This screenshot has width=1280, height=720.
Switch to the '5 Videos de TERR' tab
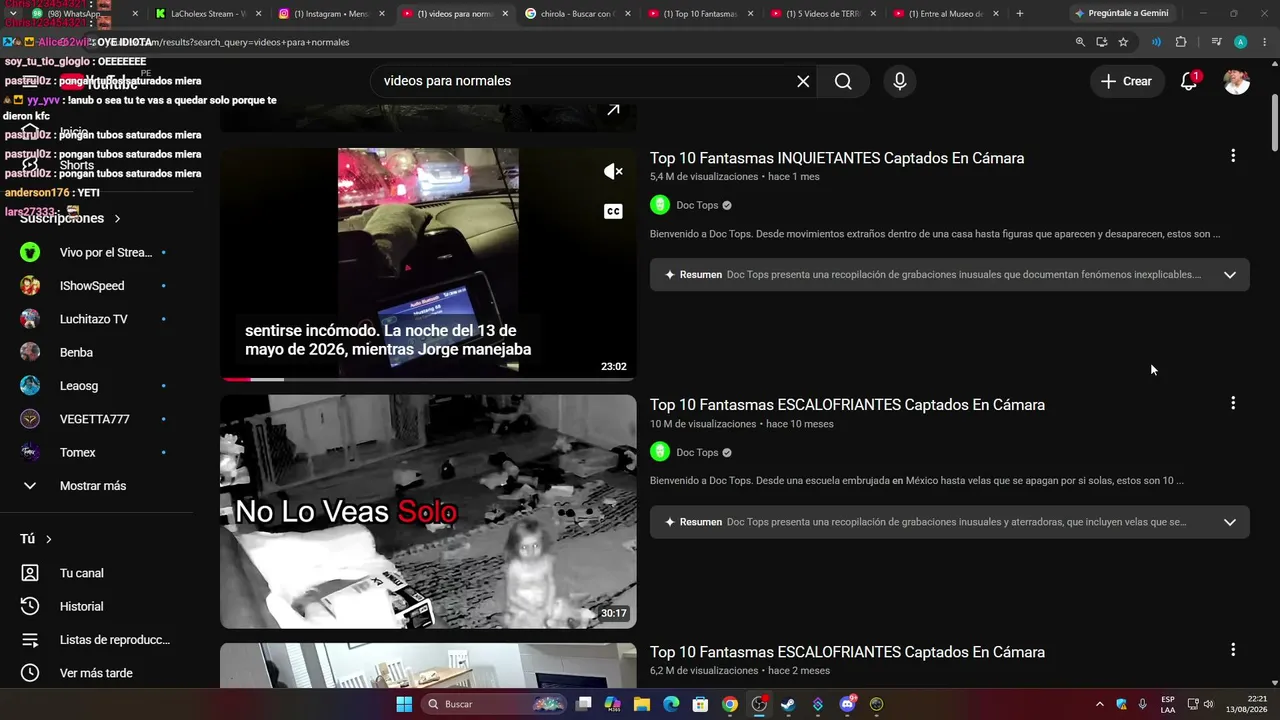pyautogui.click(x=822, y=14)
